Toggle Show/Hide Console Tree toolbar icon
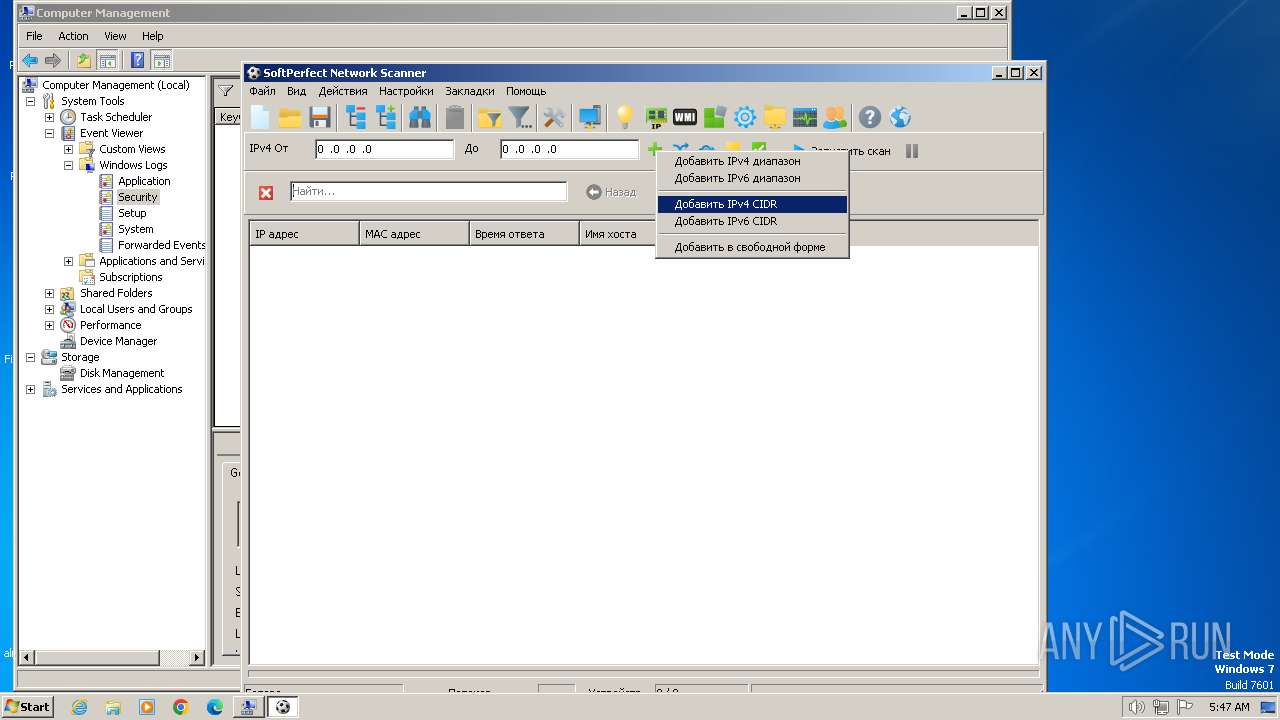The image size is (1280, 720). click(x=108, y=60)
